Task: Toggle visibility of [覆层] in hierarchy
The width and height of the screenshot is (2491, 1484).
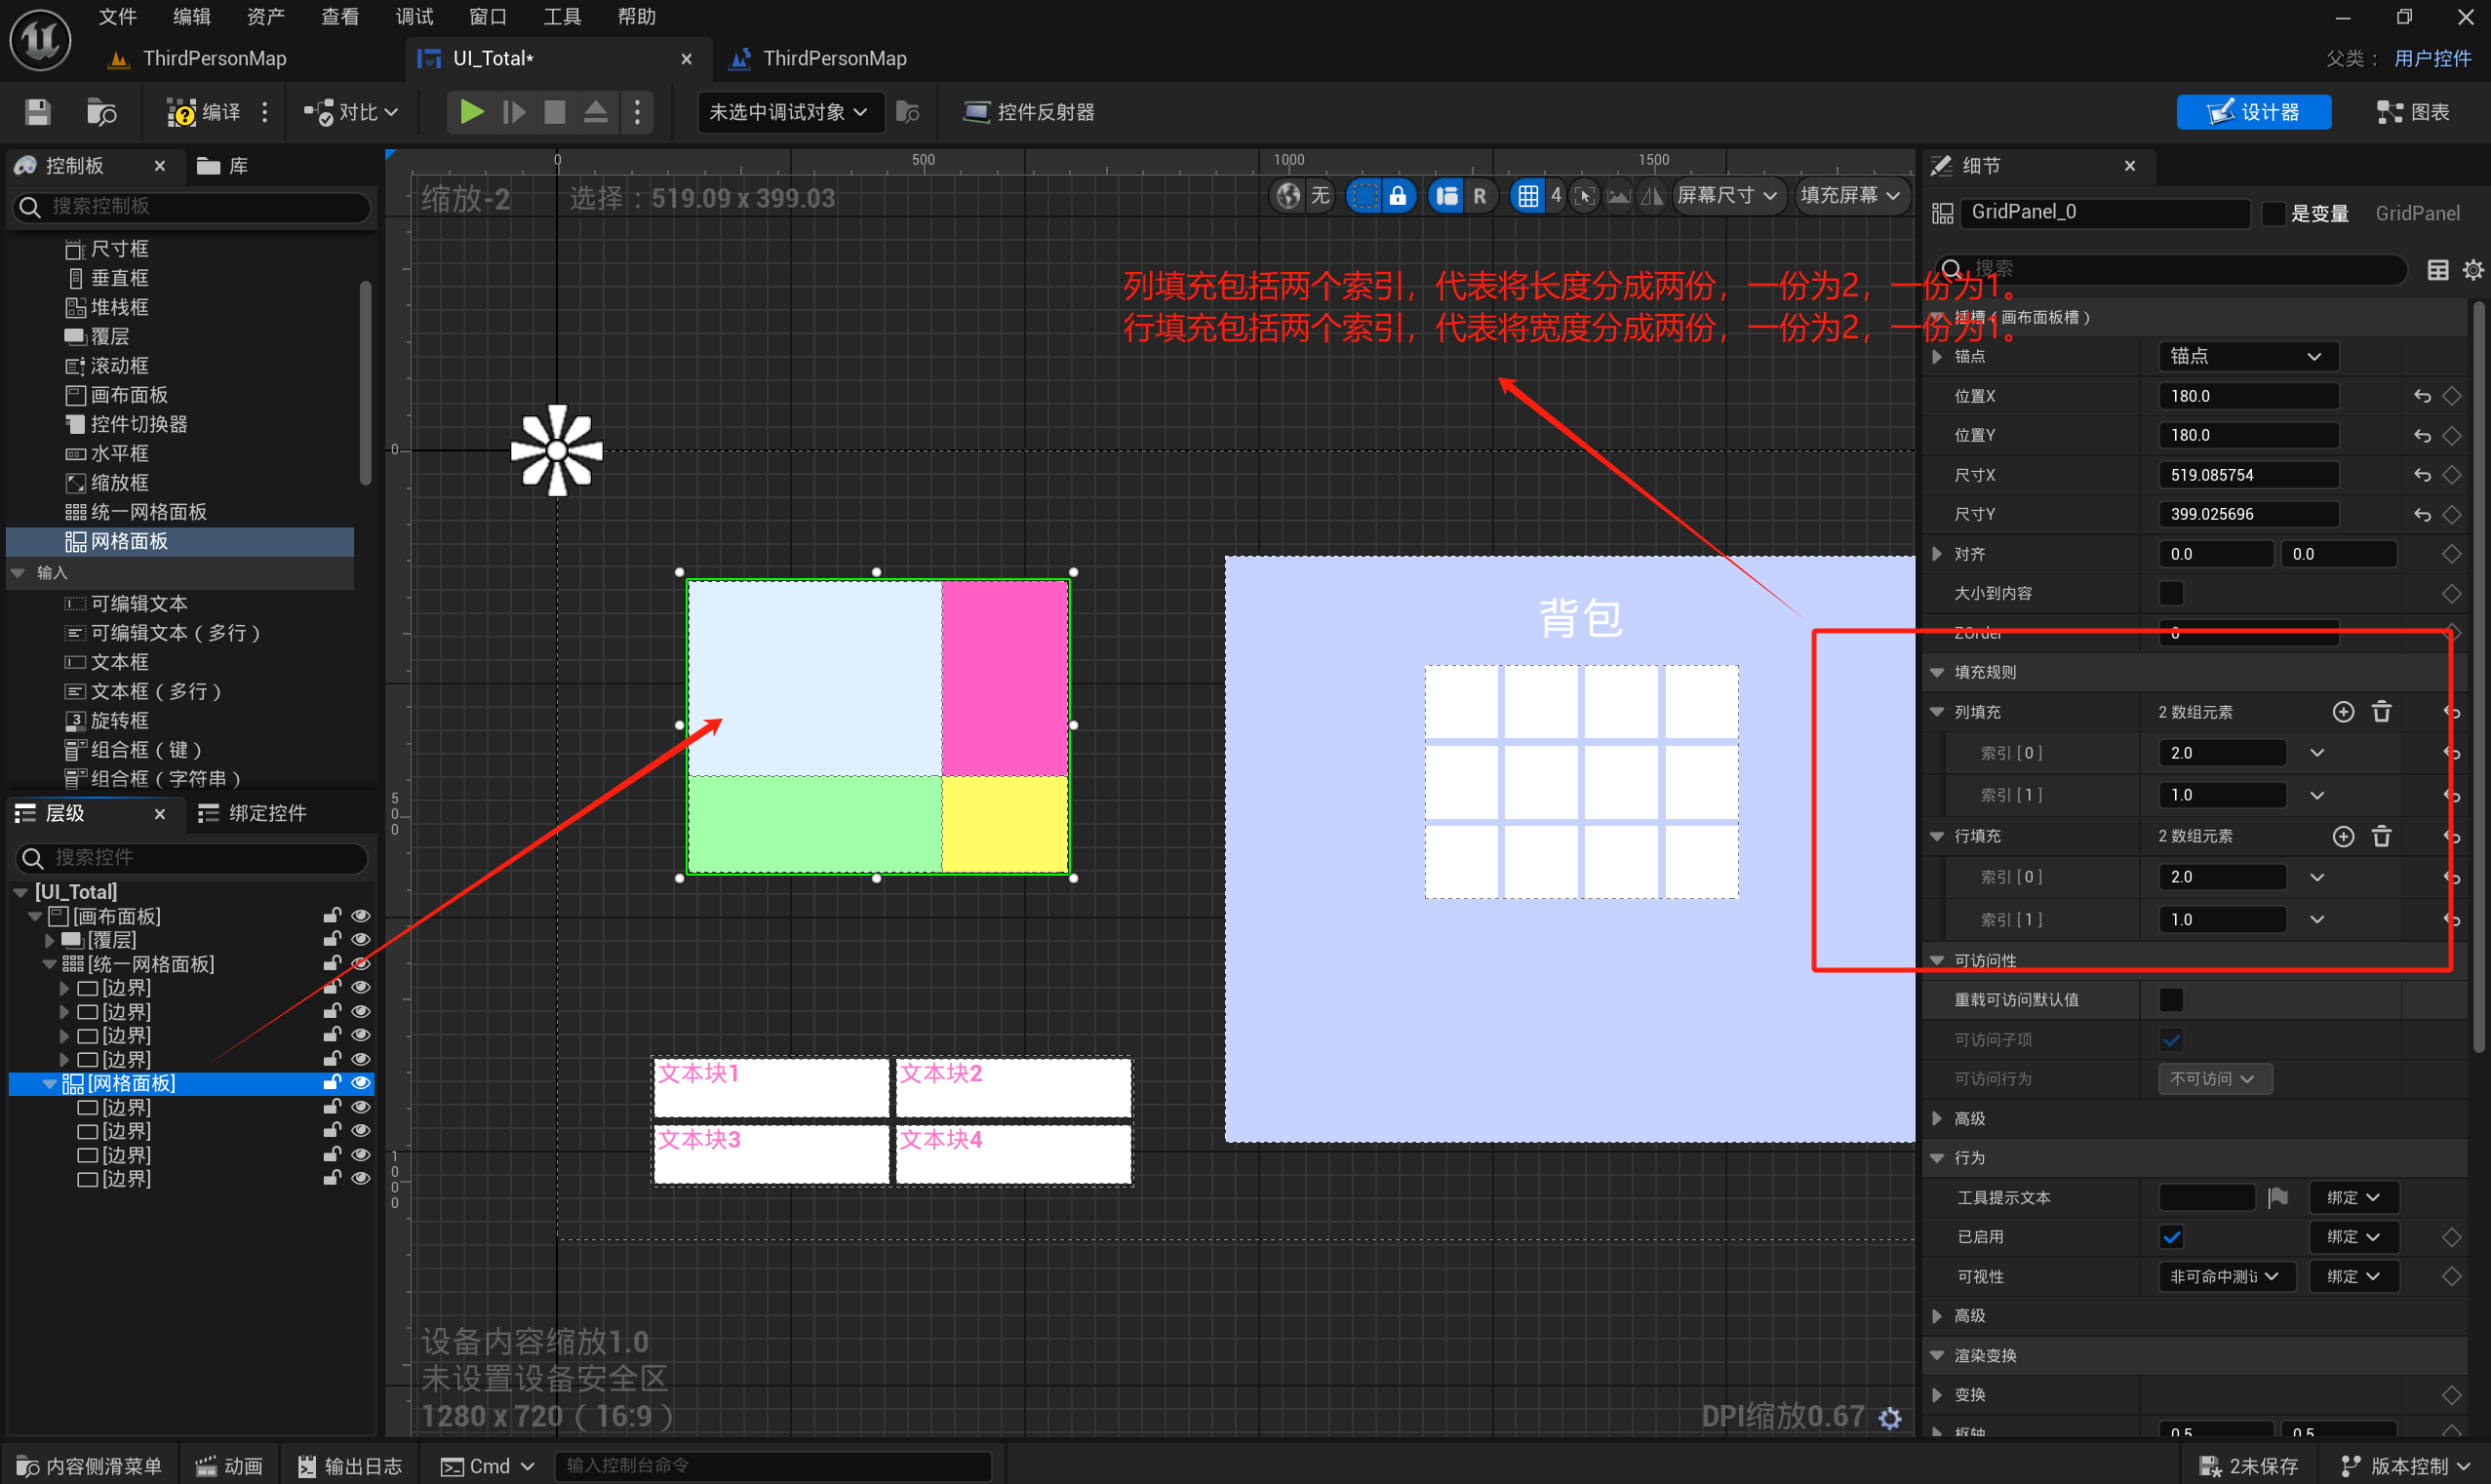Action: (x=361, y=940)
